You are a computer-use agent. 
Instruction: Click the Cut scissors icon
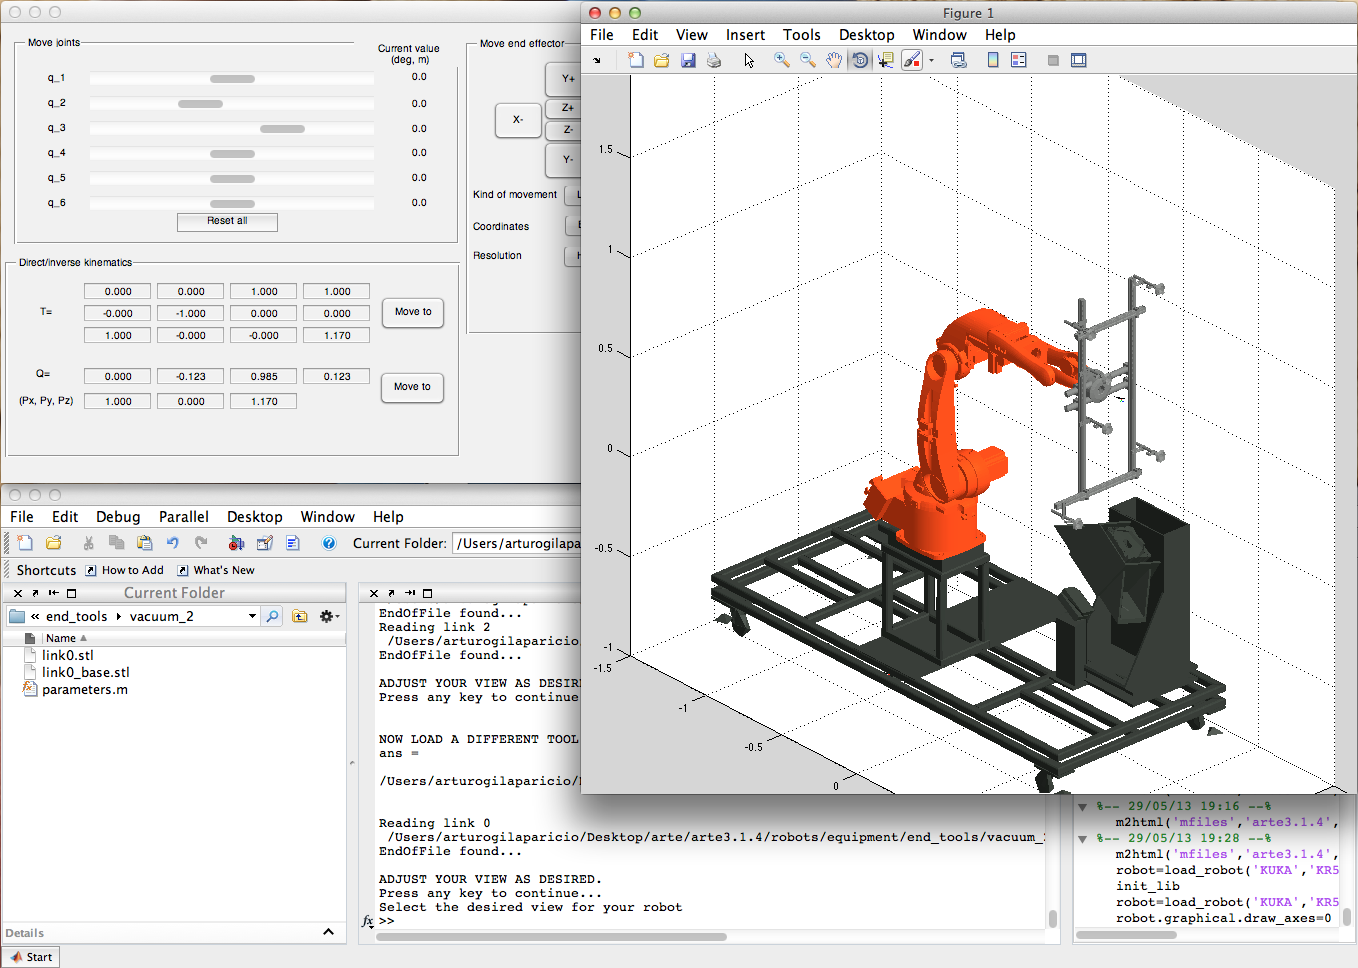click(x=88, y=543)
